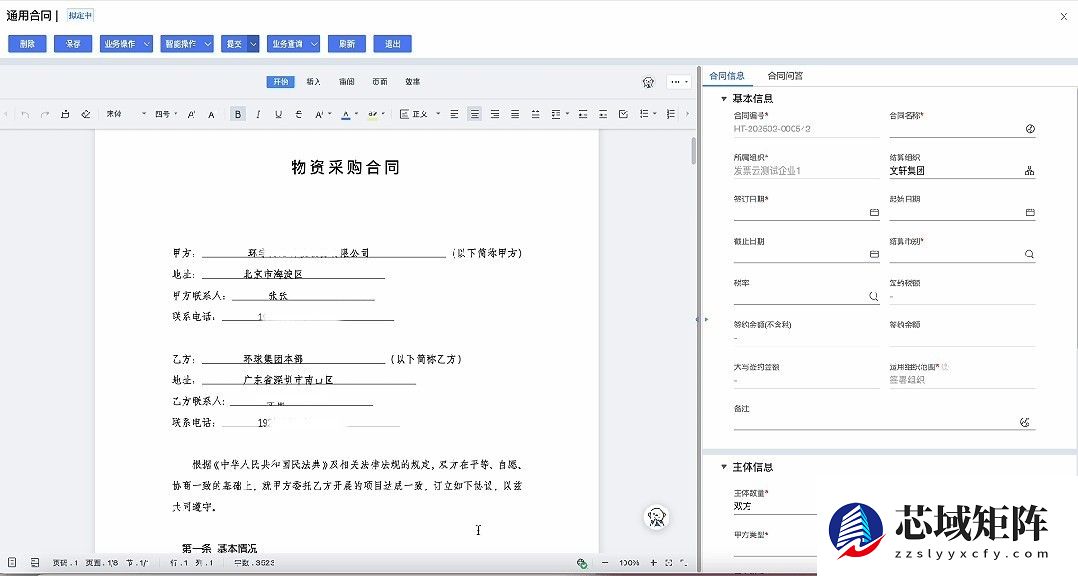Screen dimensions: 1078x576
Task: Click the 保存 button
Action: pyautogui.click(x=72, y=43)
